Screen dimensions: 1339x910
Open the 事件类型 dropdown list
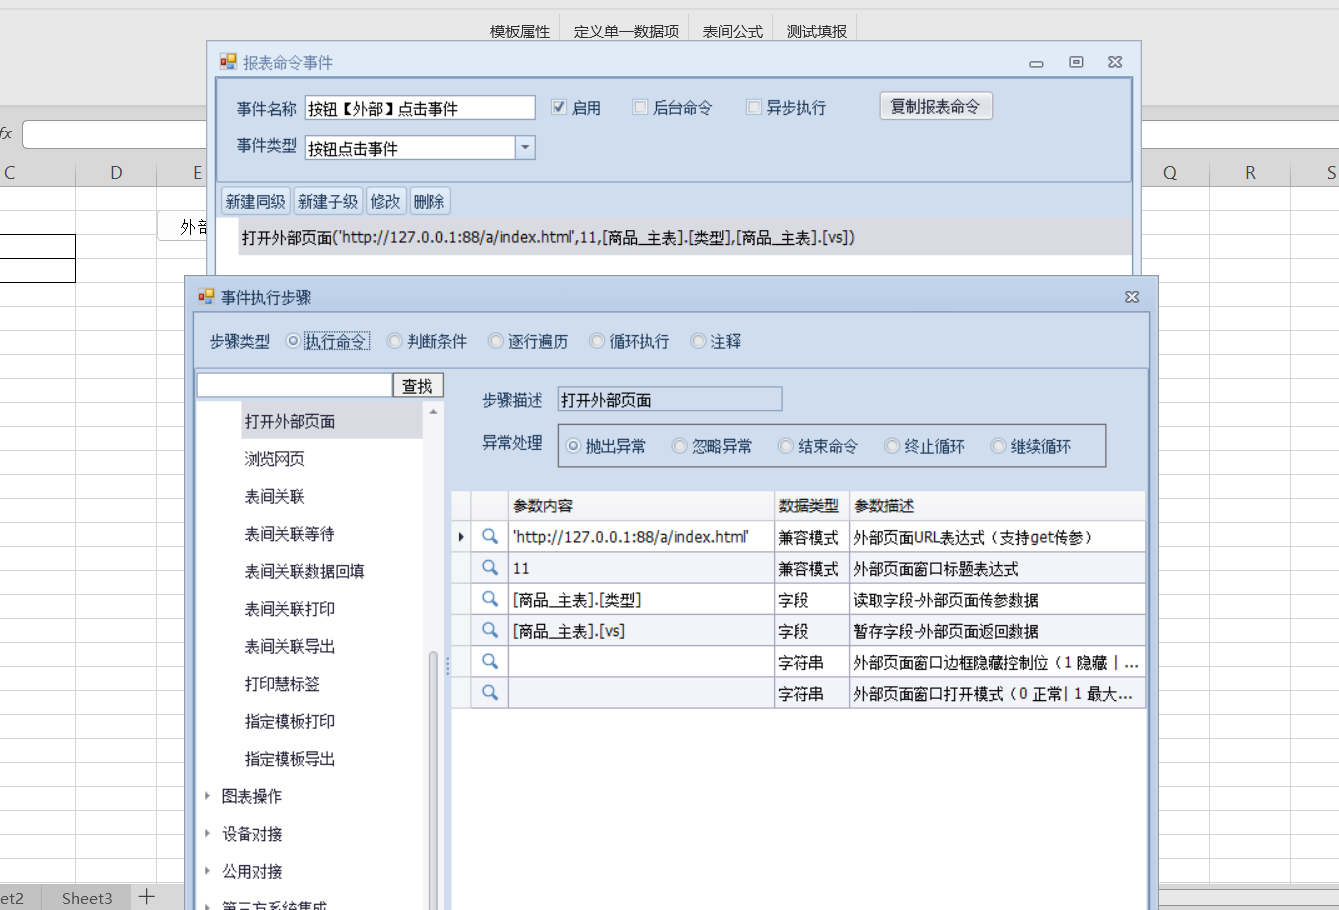pyautogui.click(x=525, y=148)
